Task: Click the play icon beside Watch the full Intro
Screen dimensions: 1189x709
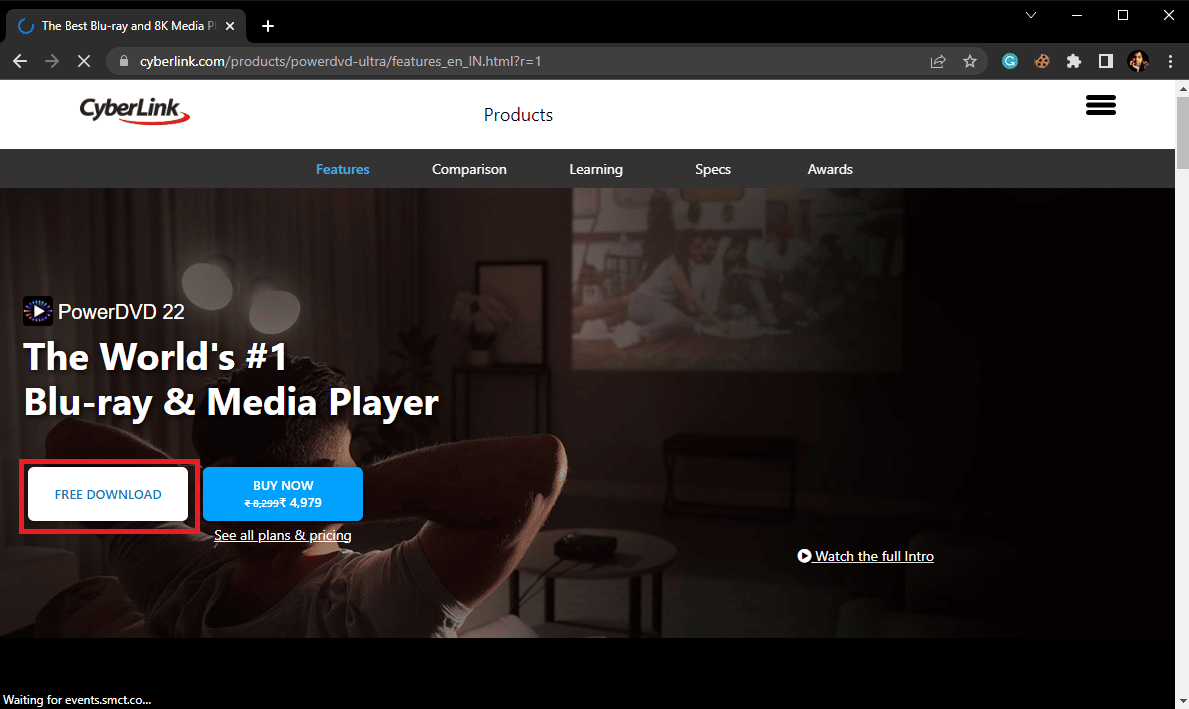Action: 805,556
